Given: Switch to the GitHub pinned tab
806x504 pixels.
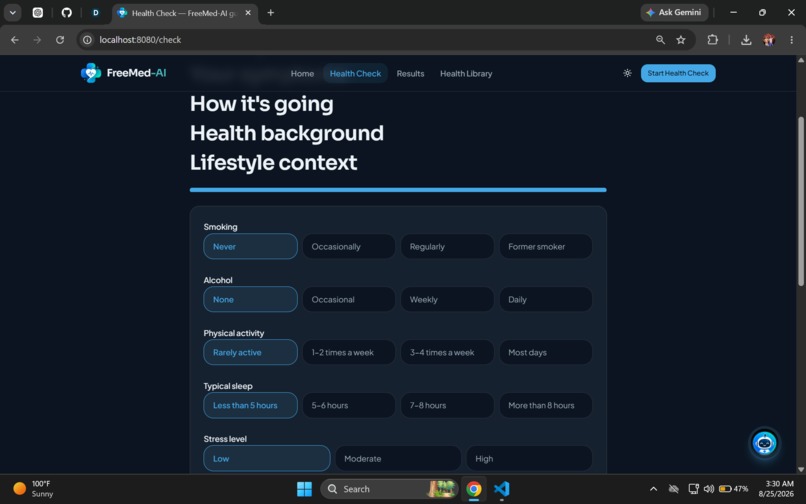Looking at the screenshot, I should [x=67, y=13].
